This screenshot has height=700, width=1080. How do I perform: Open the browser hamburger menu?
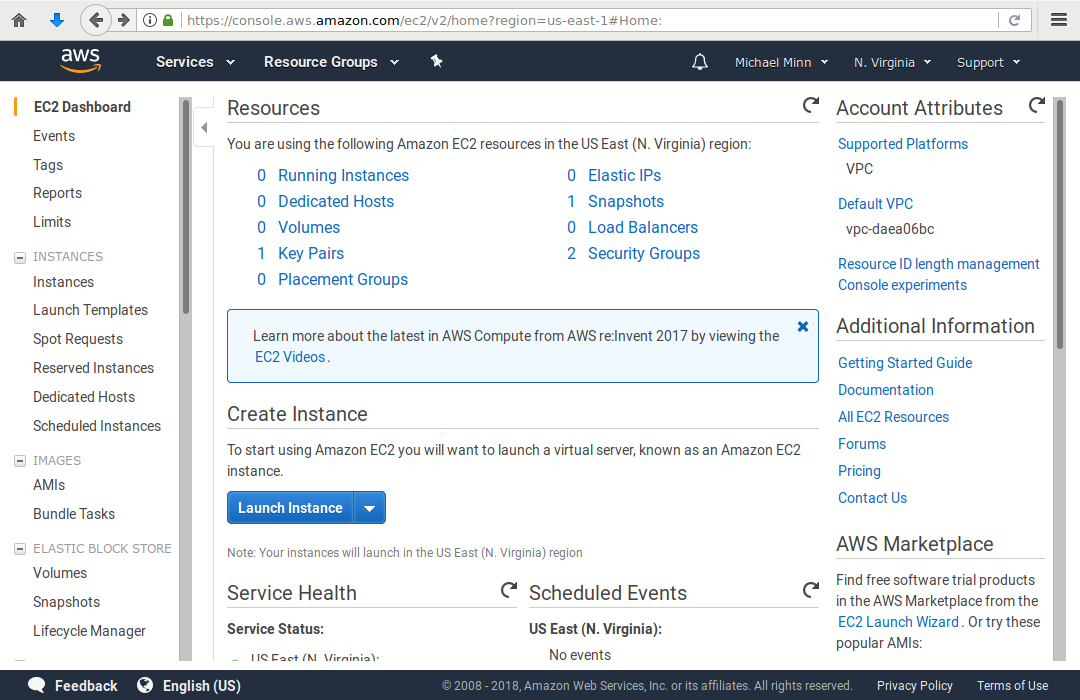point(1059,20)
